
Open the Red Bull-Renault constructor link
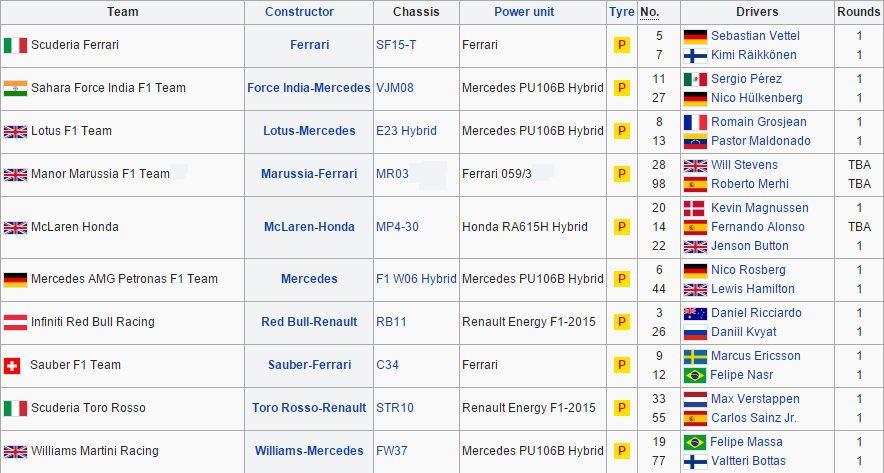pos(309,322)
